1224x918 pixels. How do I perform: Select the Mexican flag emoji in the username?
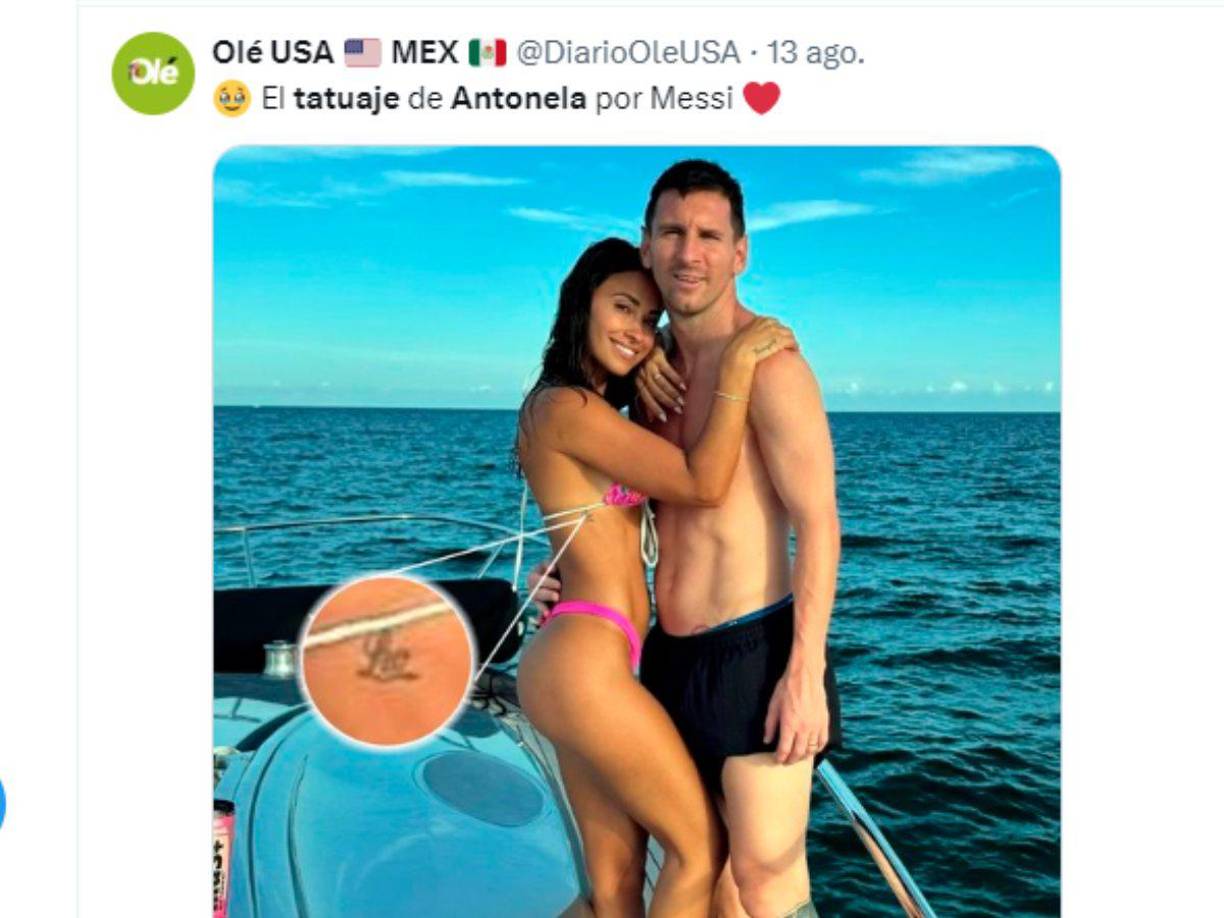click(484, 57)
